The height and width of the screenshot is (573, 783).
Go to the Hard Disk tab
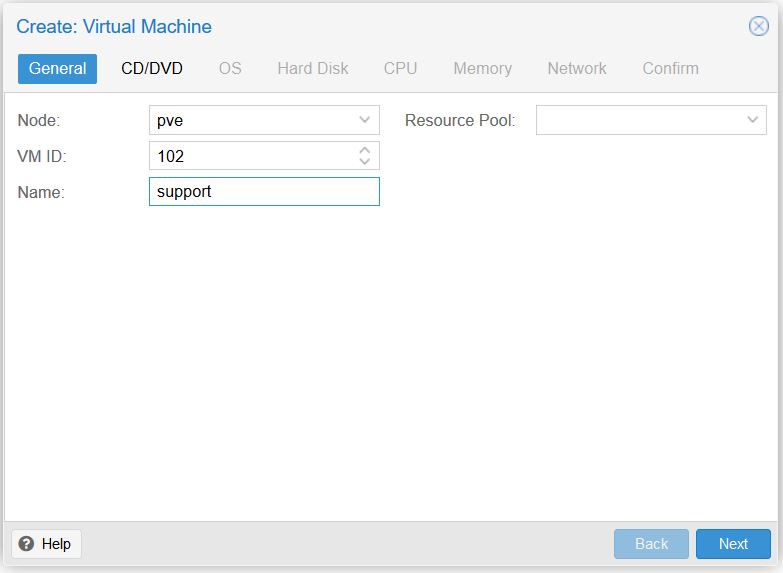(313, 68)
